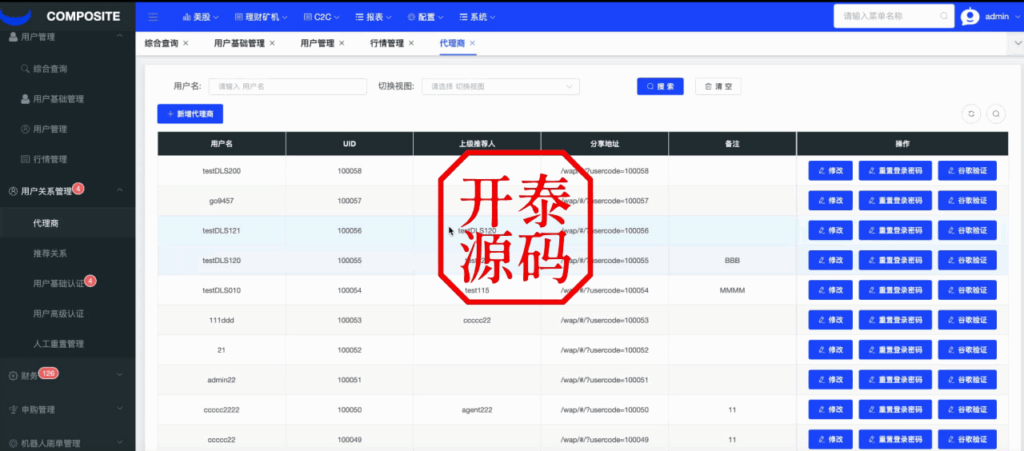Click 修改 for admin22
The image size is (1024, 451).
click(830, 380)
